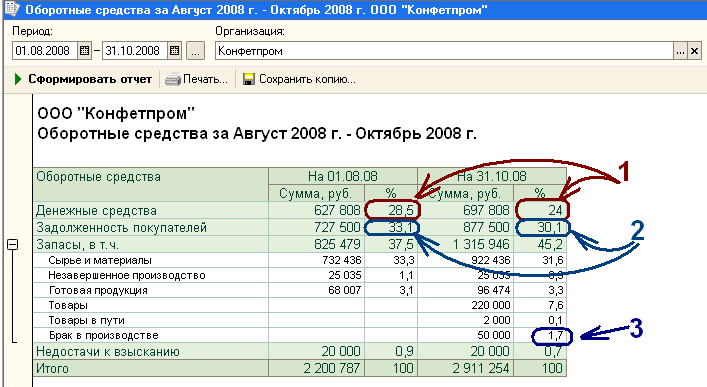Select the Товары row label
Image resolution: width=707 pixels, height=387 pixels.
point(68,305)
